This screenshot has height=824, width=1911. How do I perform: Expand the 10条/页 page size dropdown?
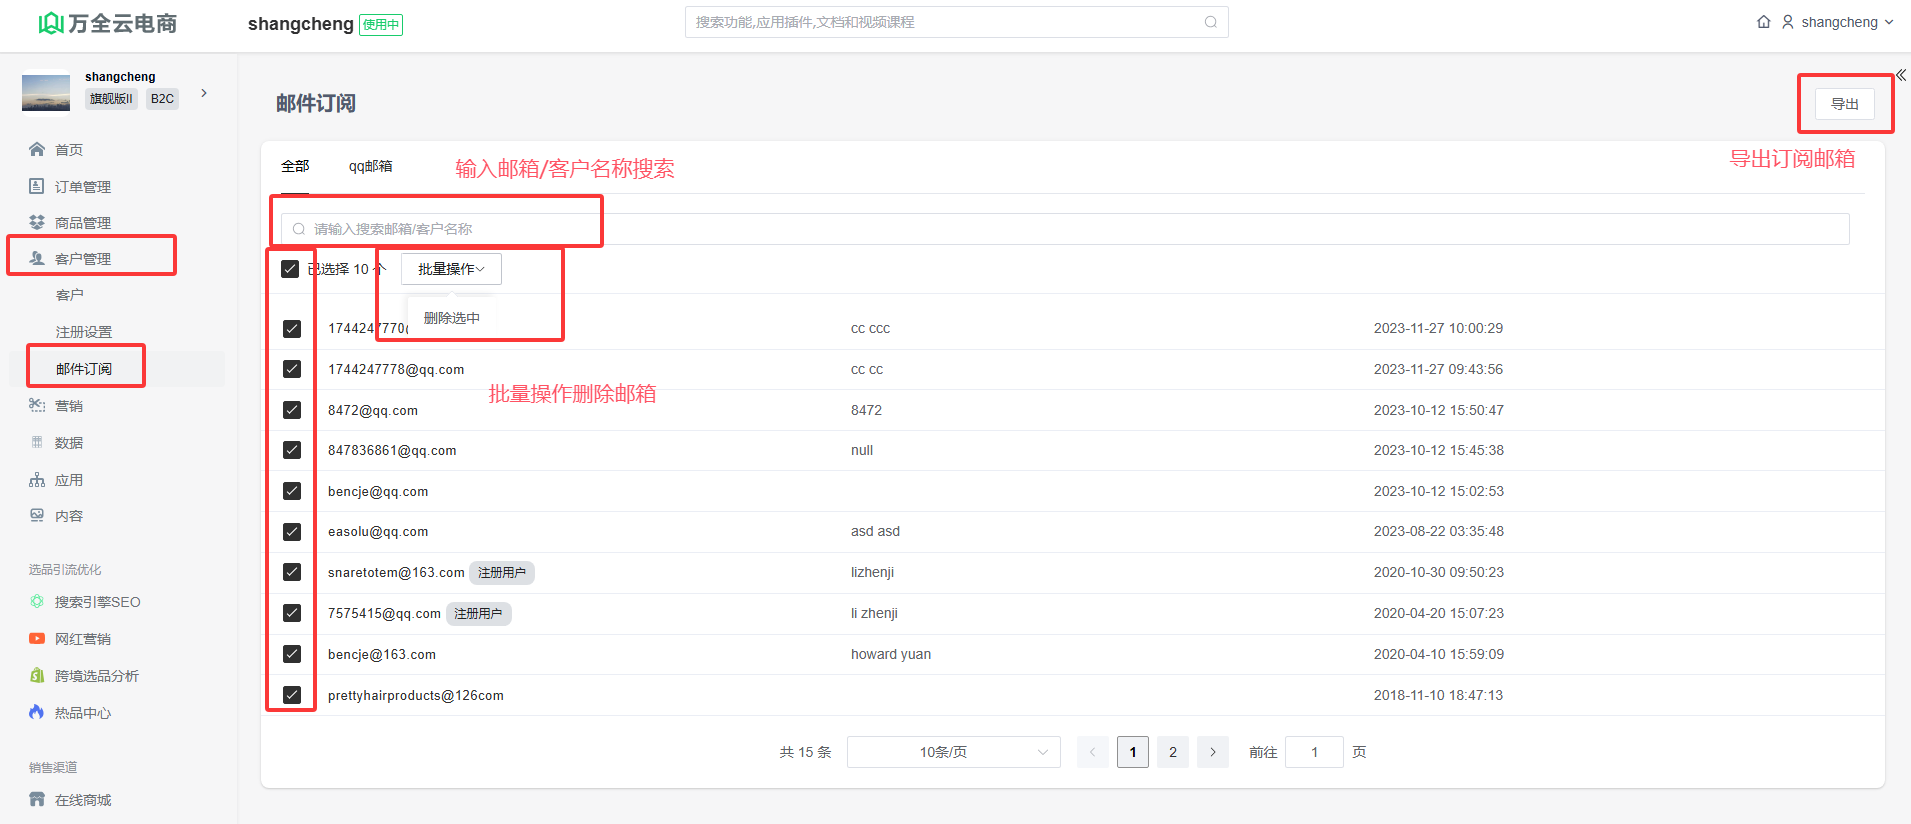pyautogui.click(x=953, y=752)
